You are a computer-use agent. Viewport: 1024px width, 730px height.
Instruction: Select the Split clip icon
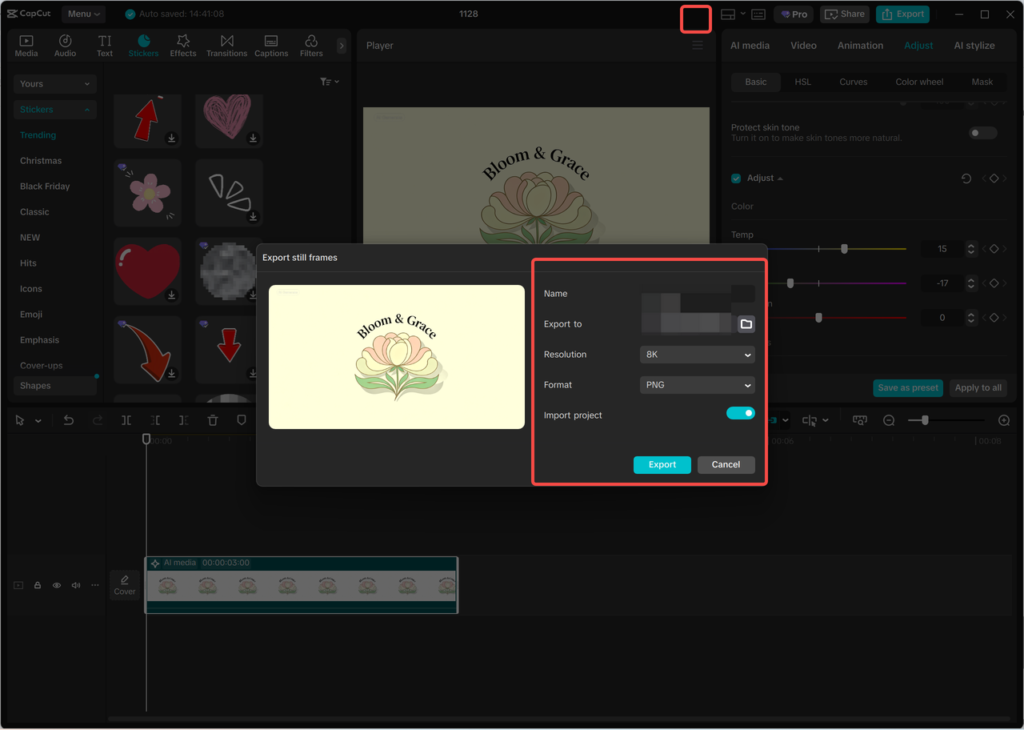(127, 420)
